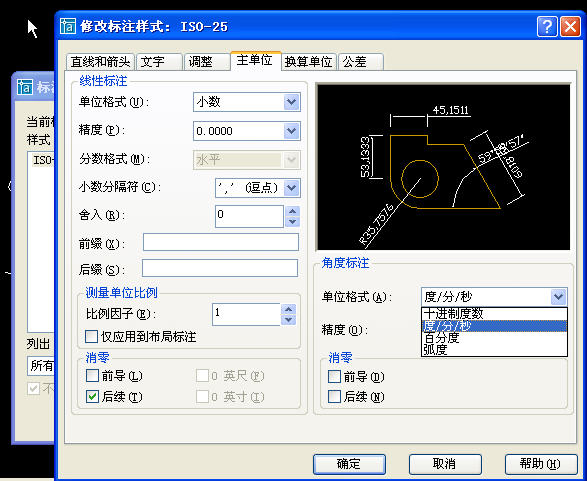Go to the 换算单位 tab
587x481 pixels.
[x=309, y=62]
